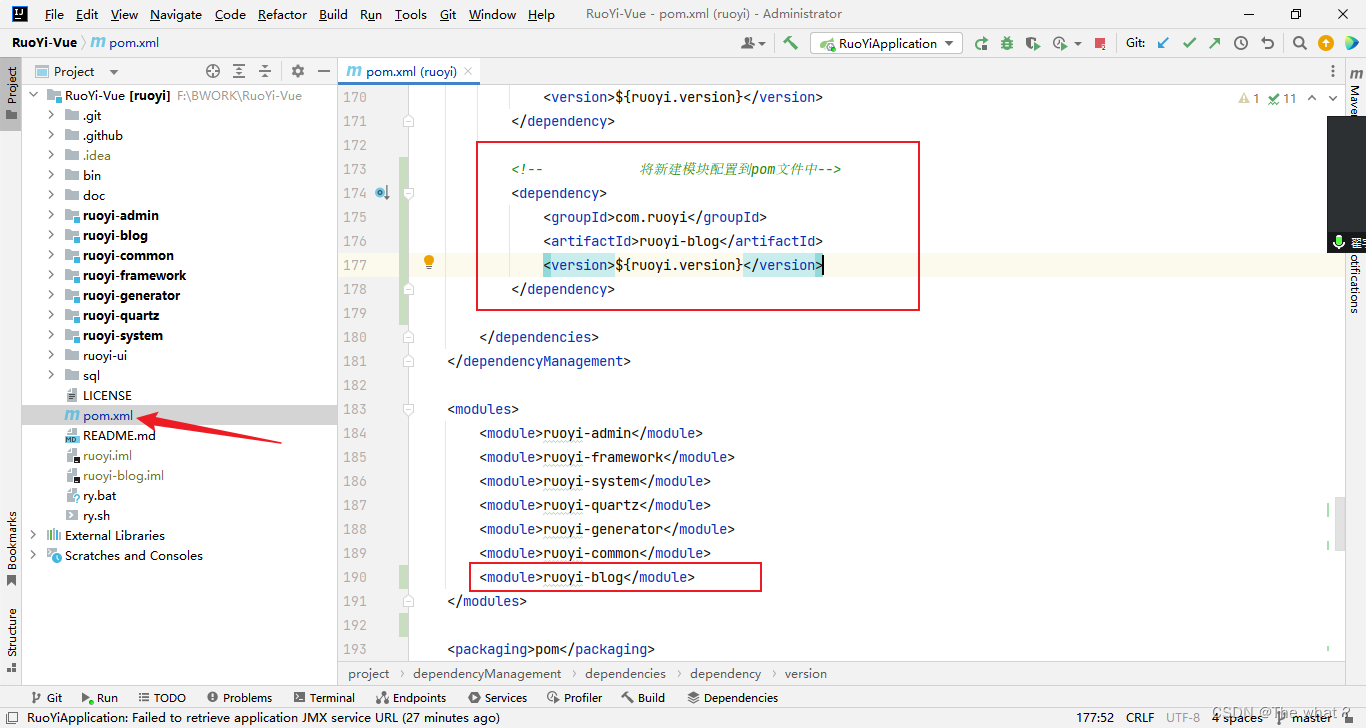Click the green microphone icon at right edge
This screenshot has width=1366, height=728.
[1339, 243]
